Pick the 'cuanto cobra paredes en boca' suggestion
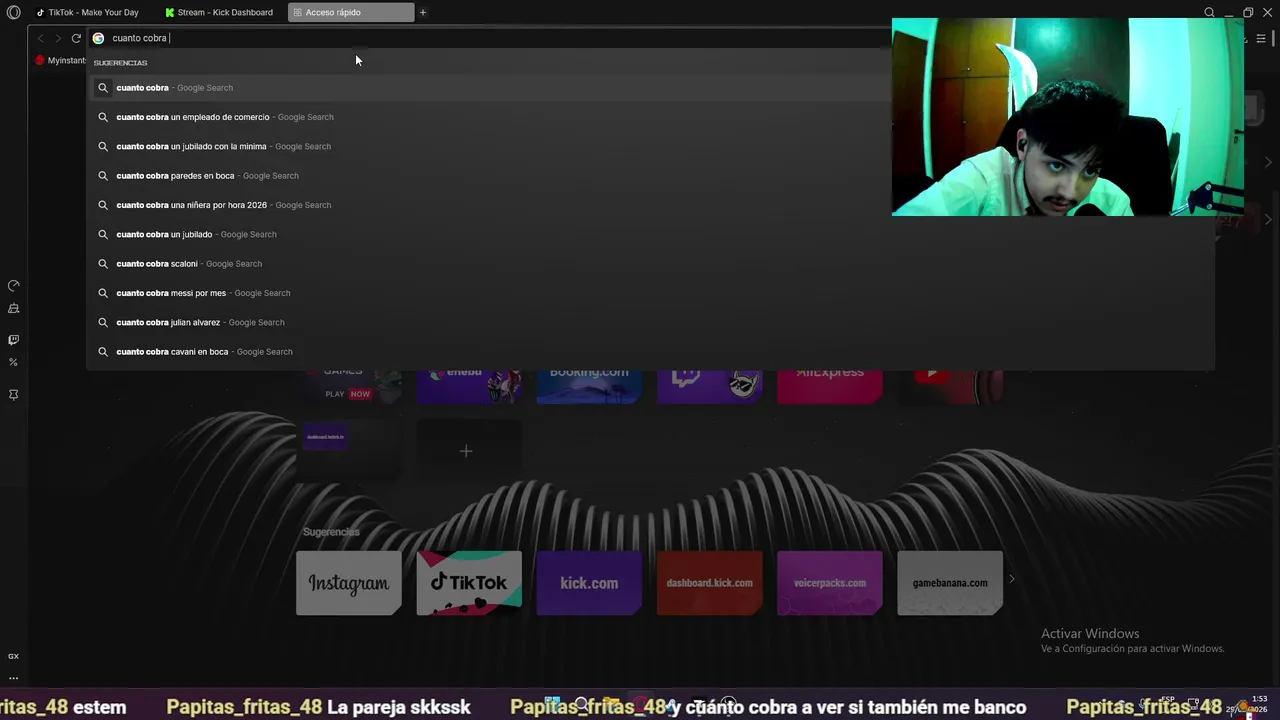The image size is (1280, 720). pos(650,176)
